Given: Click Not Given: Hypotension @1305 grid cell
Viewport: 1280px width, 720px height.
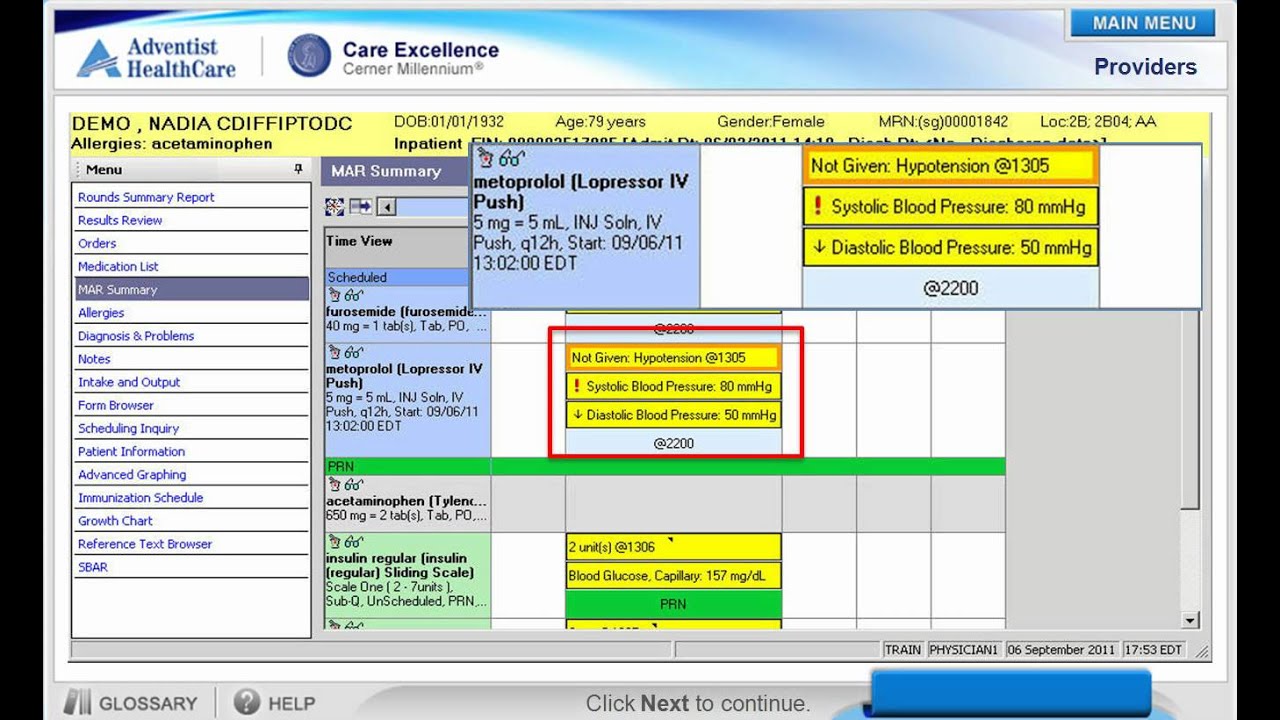Looking at the screenshot, I should pyautogui.click(x=673, y=357).
